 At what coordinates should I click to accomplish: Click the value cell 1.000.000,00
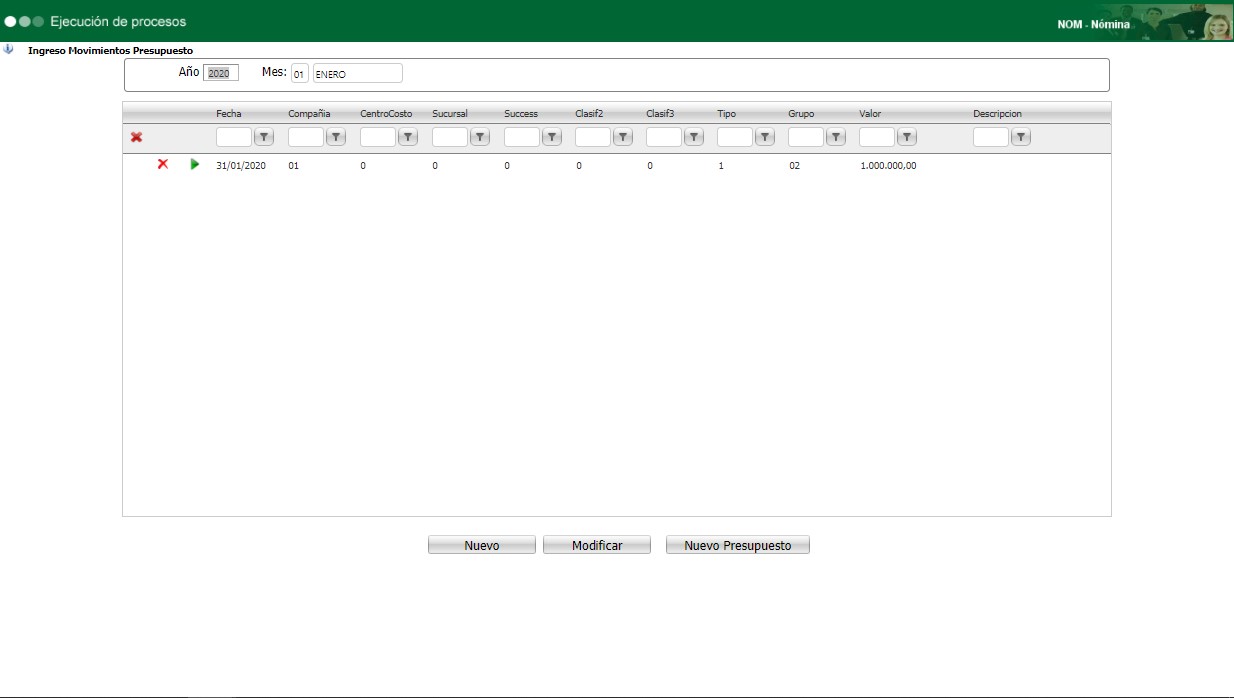coord(888,166)
